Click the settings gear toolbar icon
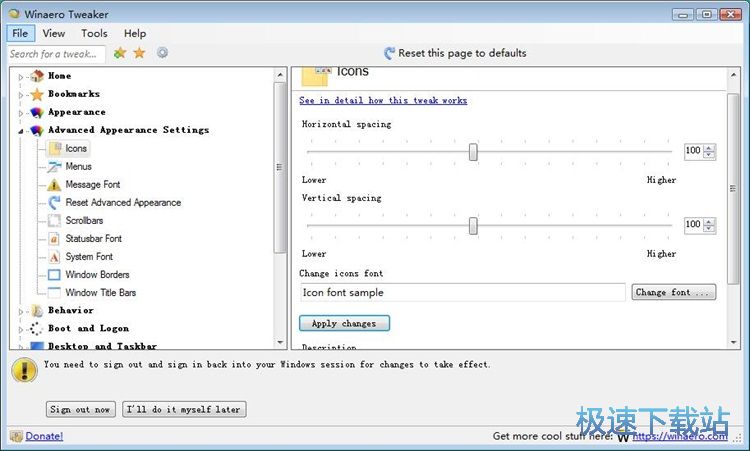750x451 pixels. click(163, 53)
